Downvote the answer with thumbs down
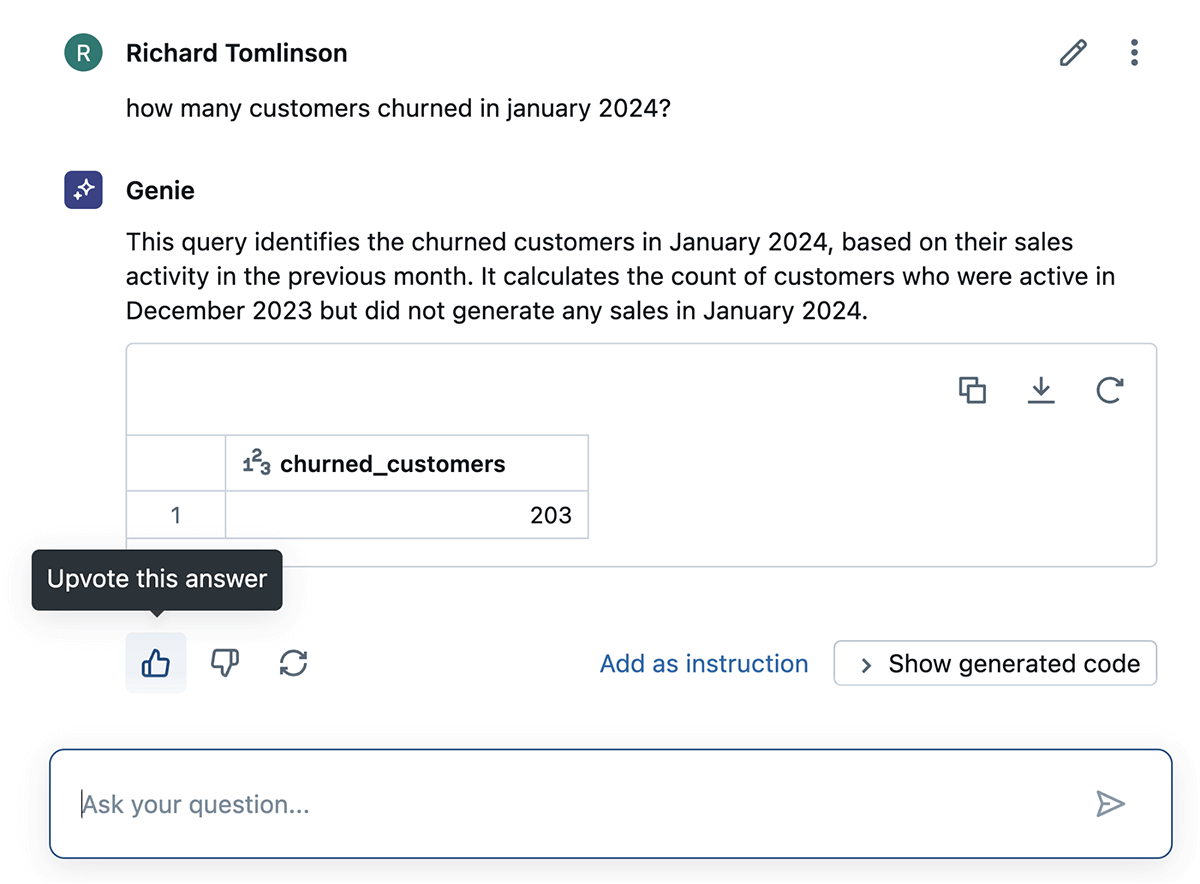The width and height of the screenshot is (1200, 884). (x=224, y=663)
